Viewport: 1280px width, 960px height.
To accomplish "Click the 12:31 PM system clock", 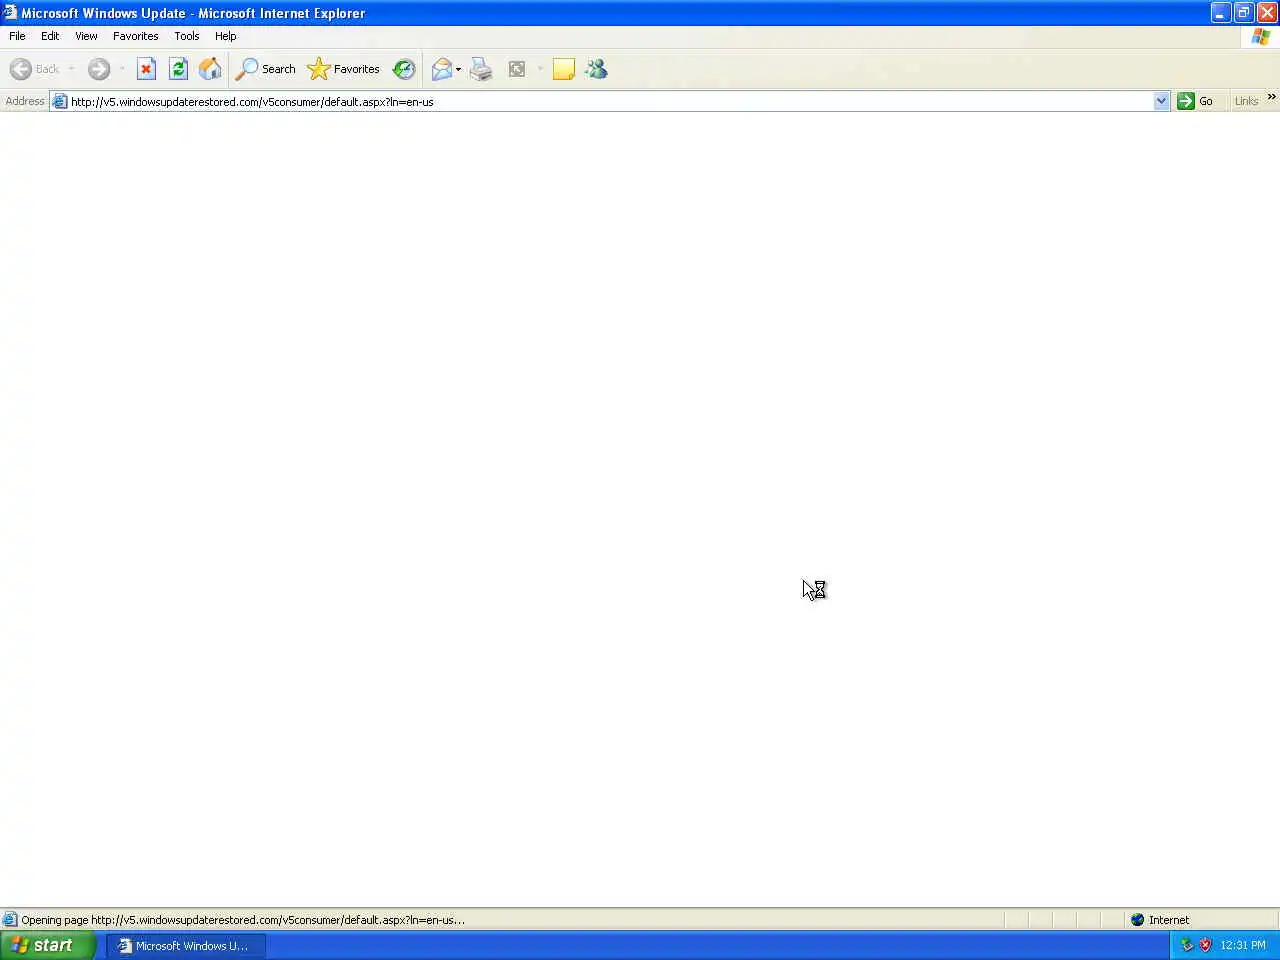I will [x=1243, y=945].
